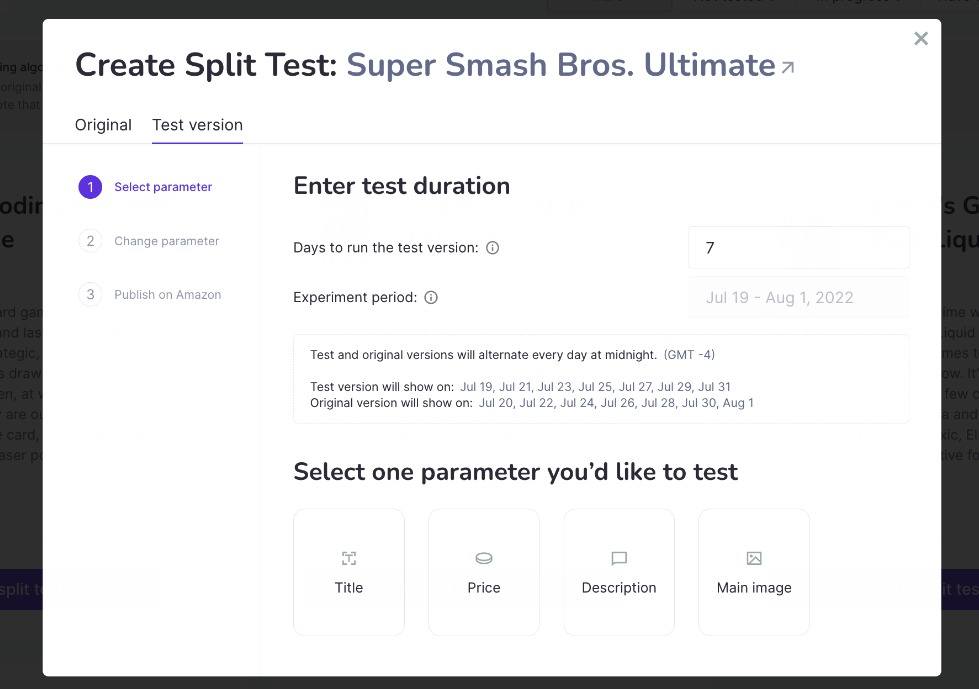This screenshot has width=979, height=689.
Task: Click info icon beside Experiment period
Action: click(x=431, y=298)
